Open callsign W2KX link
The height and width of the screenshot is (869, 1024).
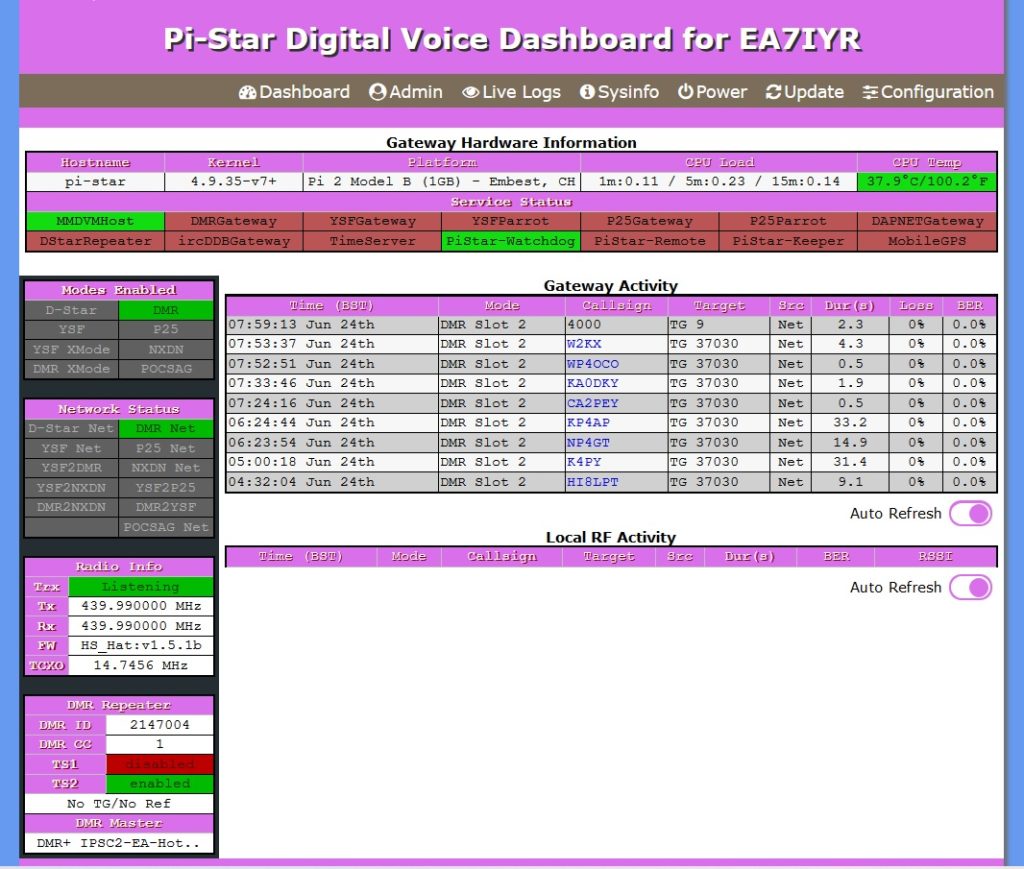tap(584, 344)
